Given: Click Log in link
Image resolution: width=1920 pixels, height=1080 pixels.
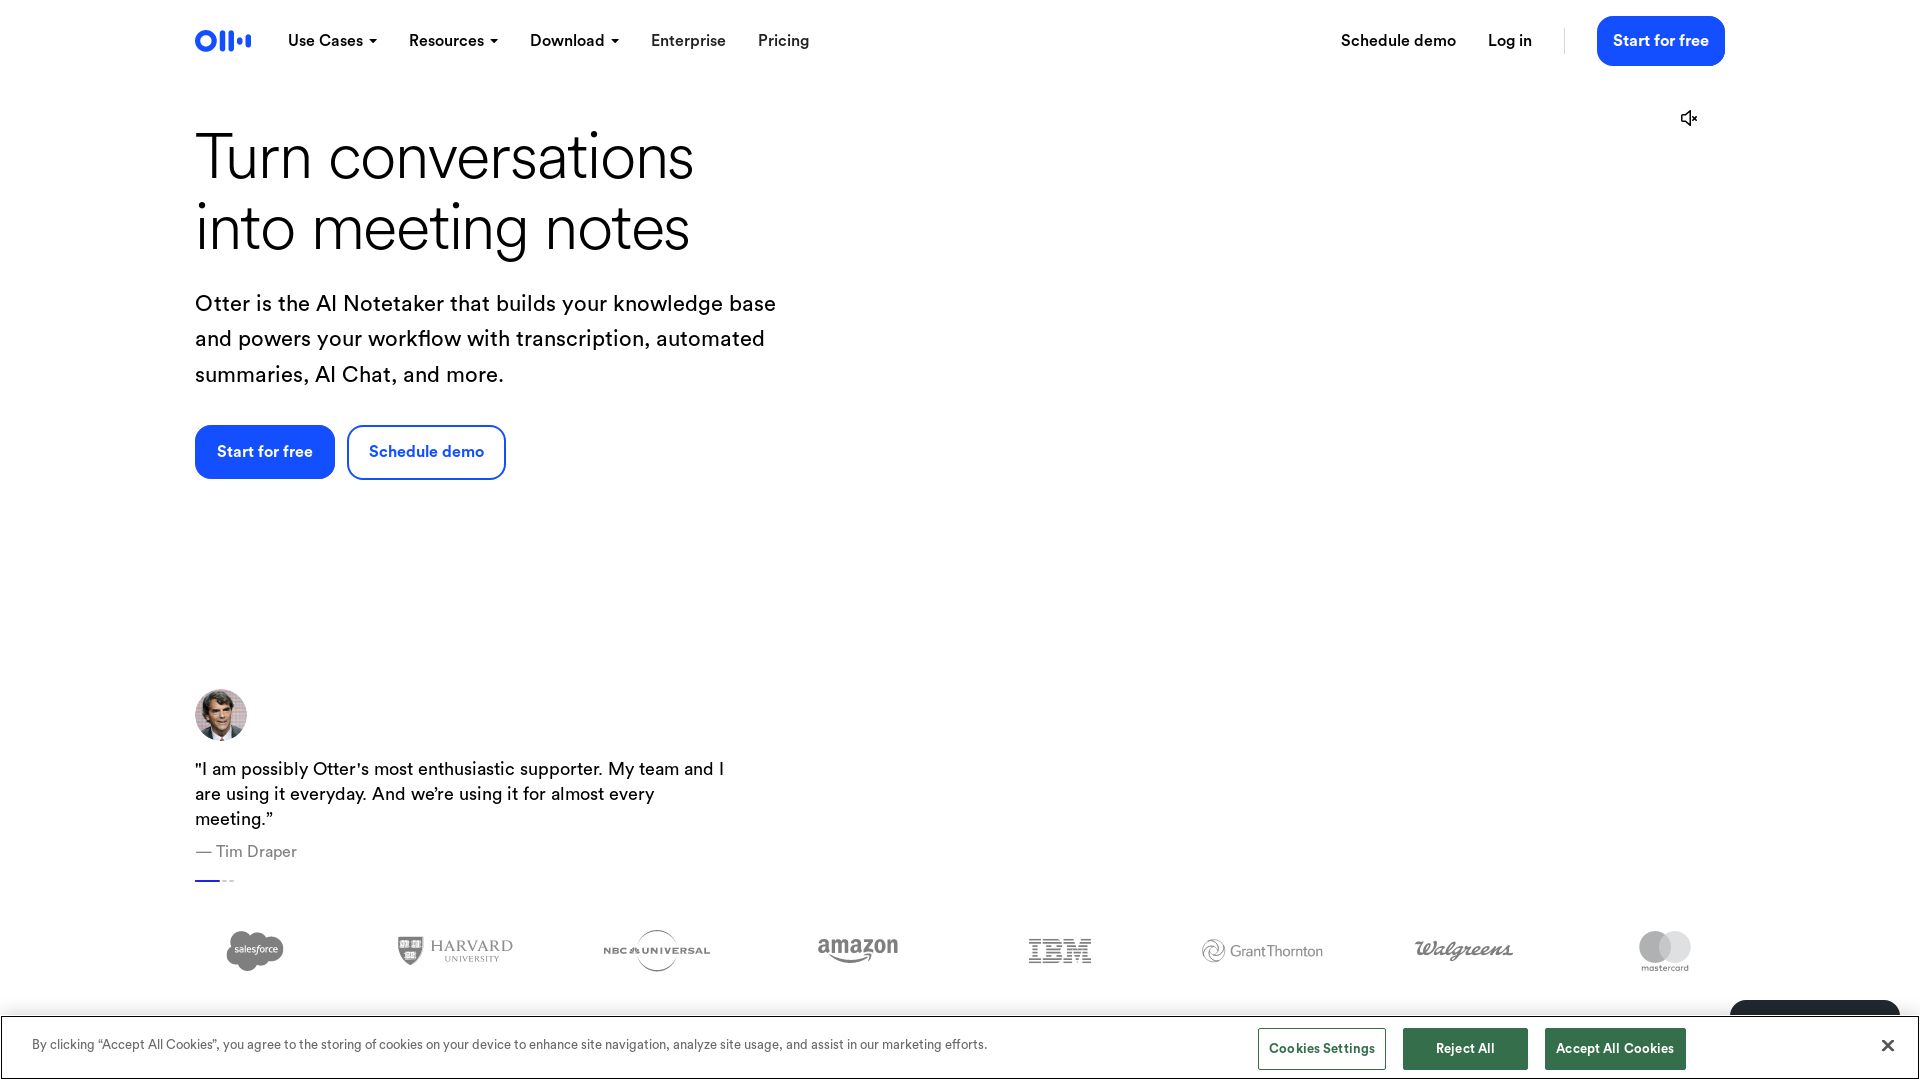Looking at the screenshot, I should coord(1509,41).
